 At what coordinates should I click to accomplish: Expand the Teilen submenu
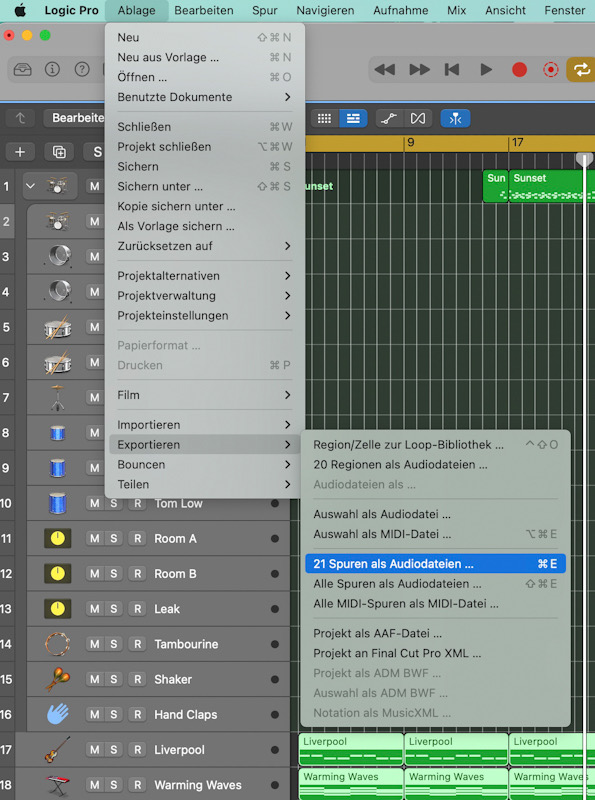coord(205,484)
